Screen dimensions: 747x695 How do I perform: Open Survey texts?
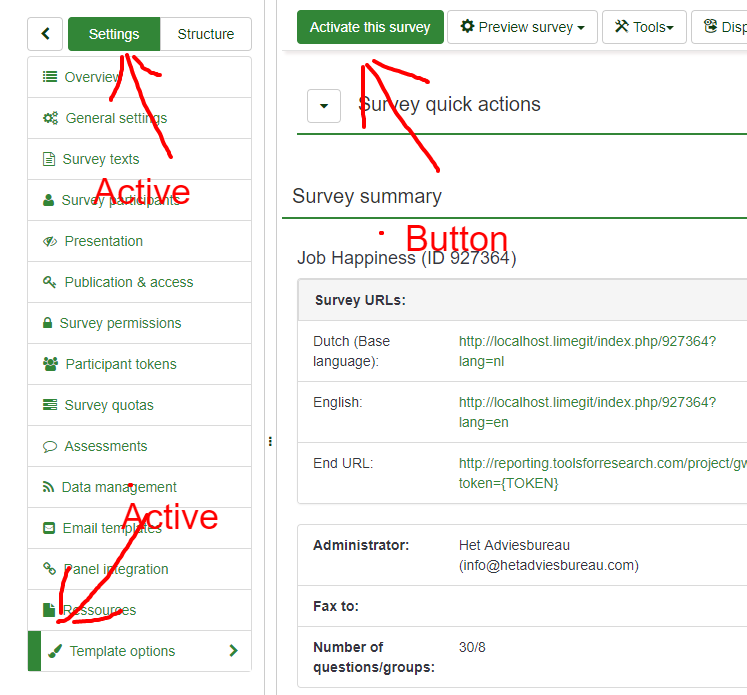click(140, 159)
